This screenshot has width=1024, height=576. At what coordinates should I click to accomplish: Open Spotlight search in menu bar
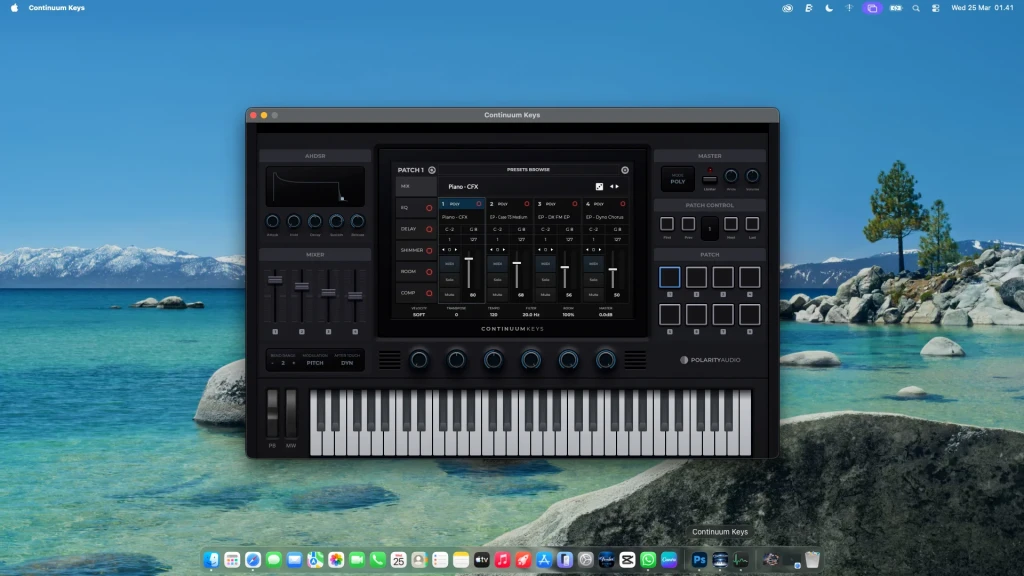(916, 8)
